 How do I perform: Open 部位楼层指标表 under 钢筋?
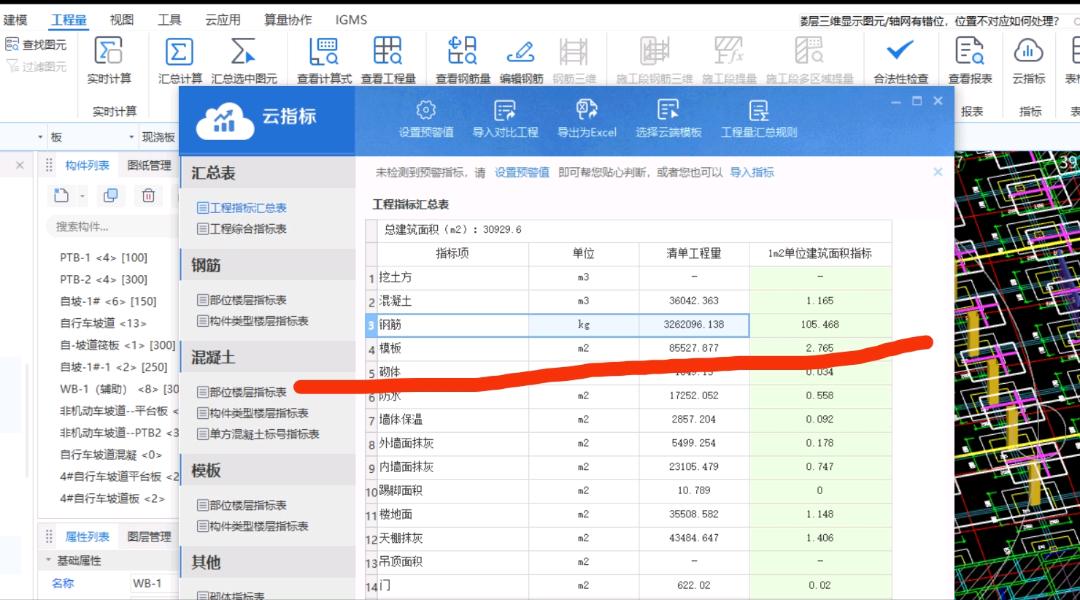pos(242,300)
